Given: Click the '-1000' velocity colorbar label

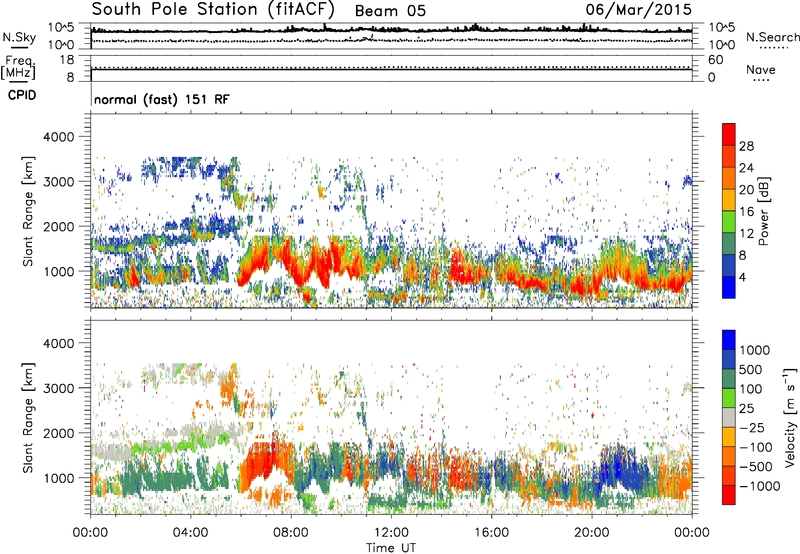Looking at the screenshot, I should click(759, 486).
